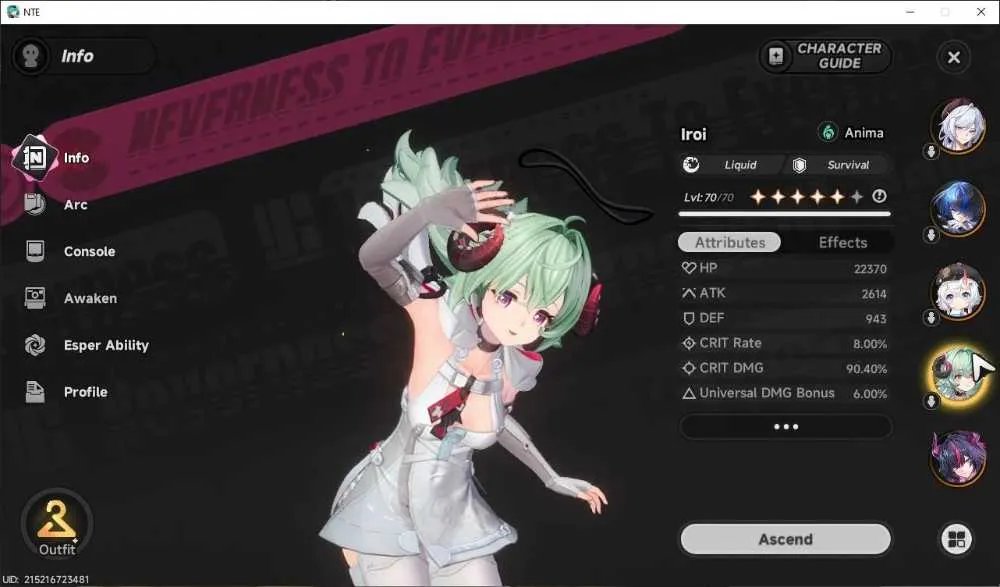Click the Arc sidebar icon

tap(35, 204)
